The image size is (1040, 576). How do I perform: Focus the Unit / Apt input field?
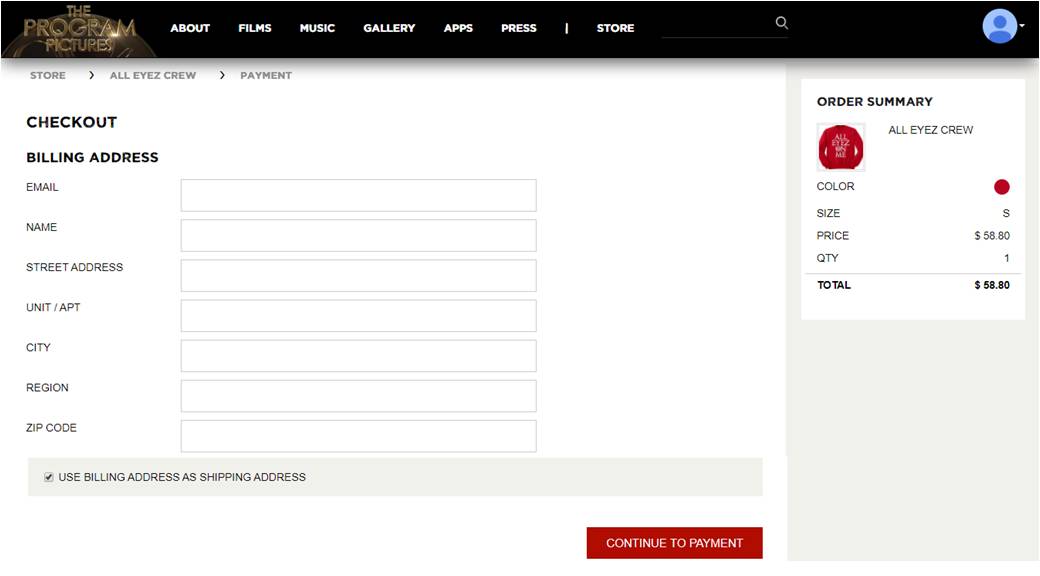pyautogui.click(x=358, y=316)
